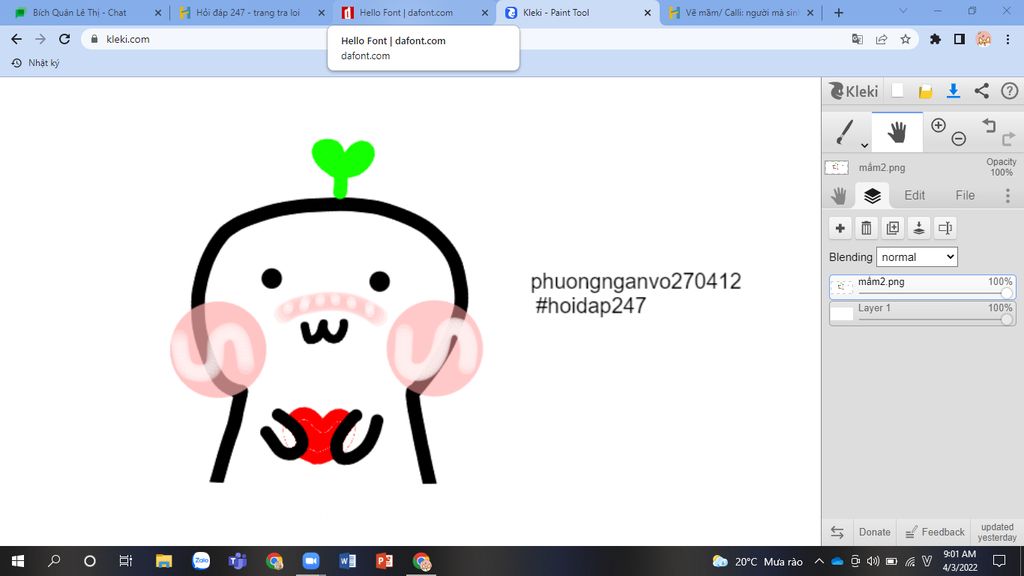The height and width of the screenshot is (576, 1024).
Task: Delete the selected layer with trash icon
Action: click(x=866, y=228)
